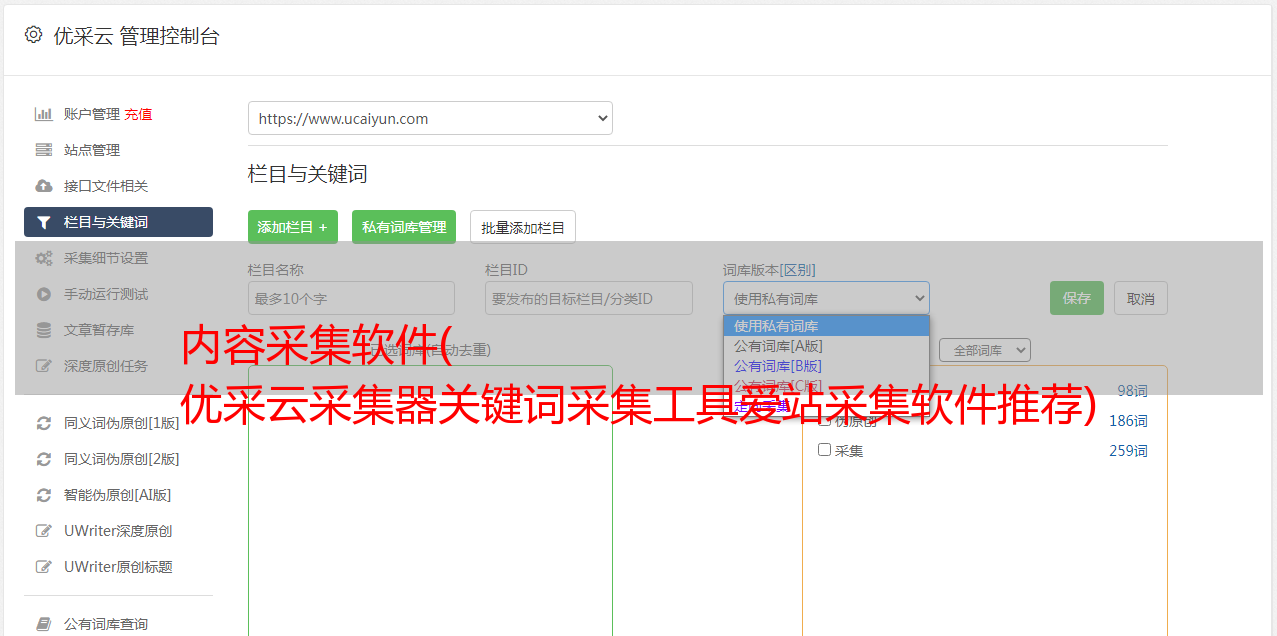
Task: Click the bar chart icon for 账户管理
Action: pyautogui.click(x=44, y=114)
